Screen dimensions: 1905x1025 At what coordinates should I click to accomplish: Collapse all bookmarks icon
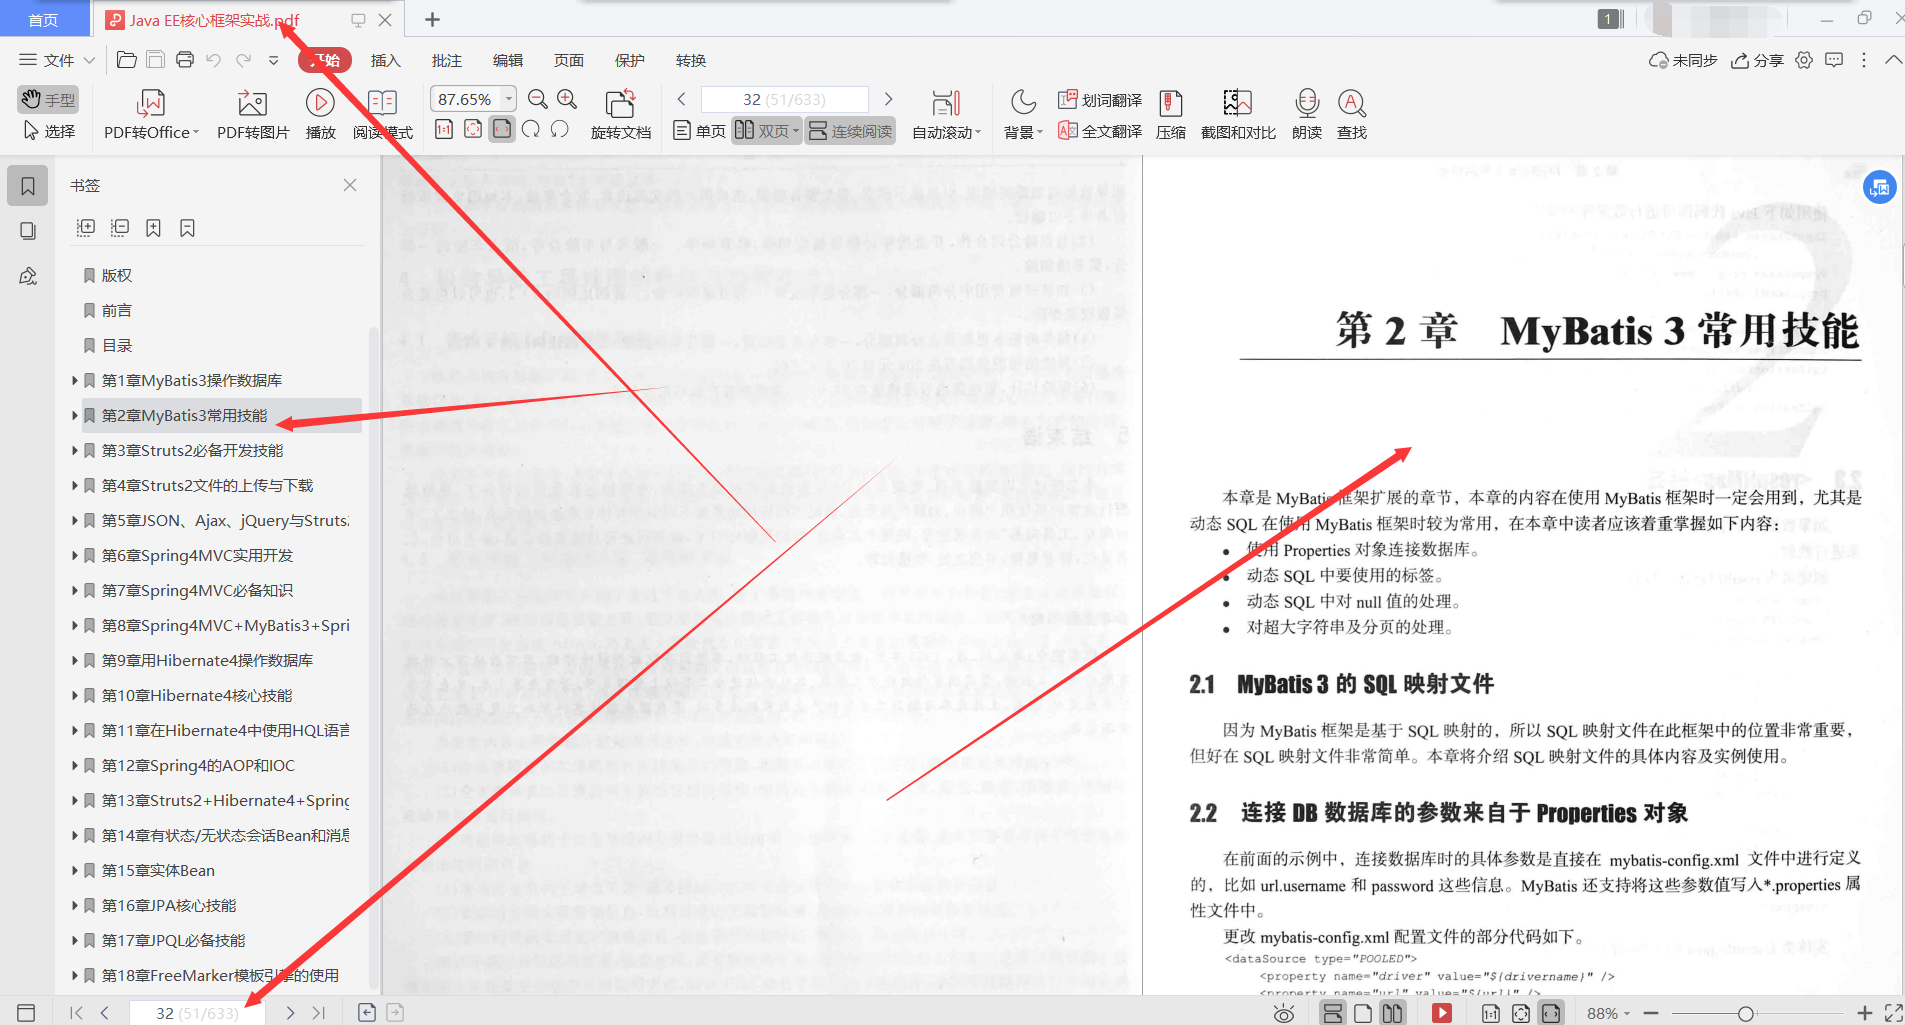point(120,228)
